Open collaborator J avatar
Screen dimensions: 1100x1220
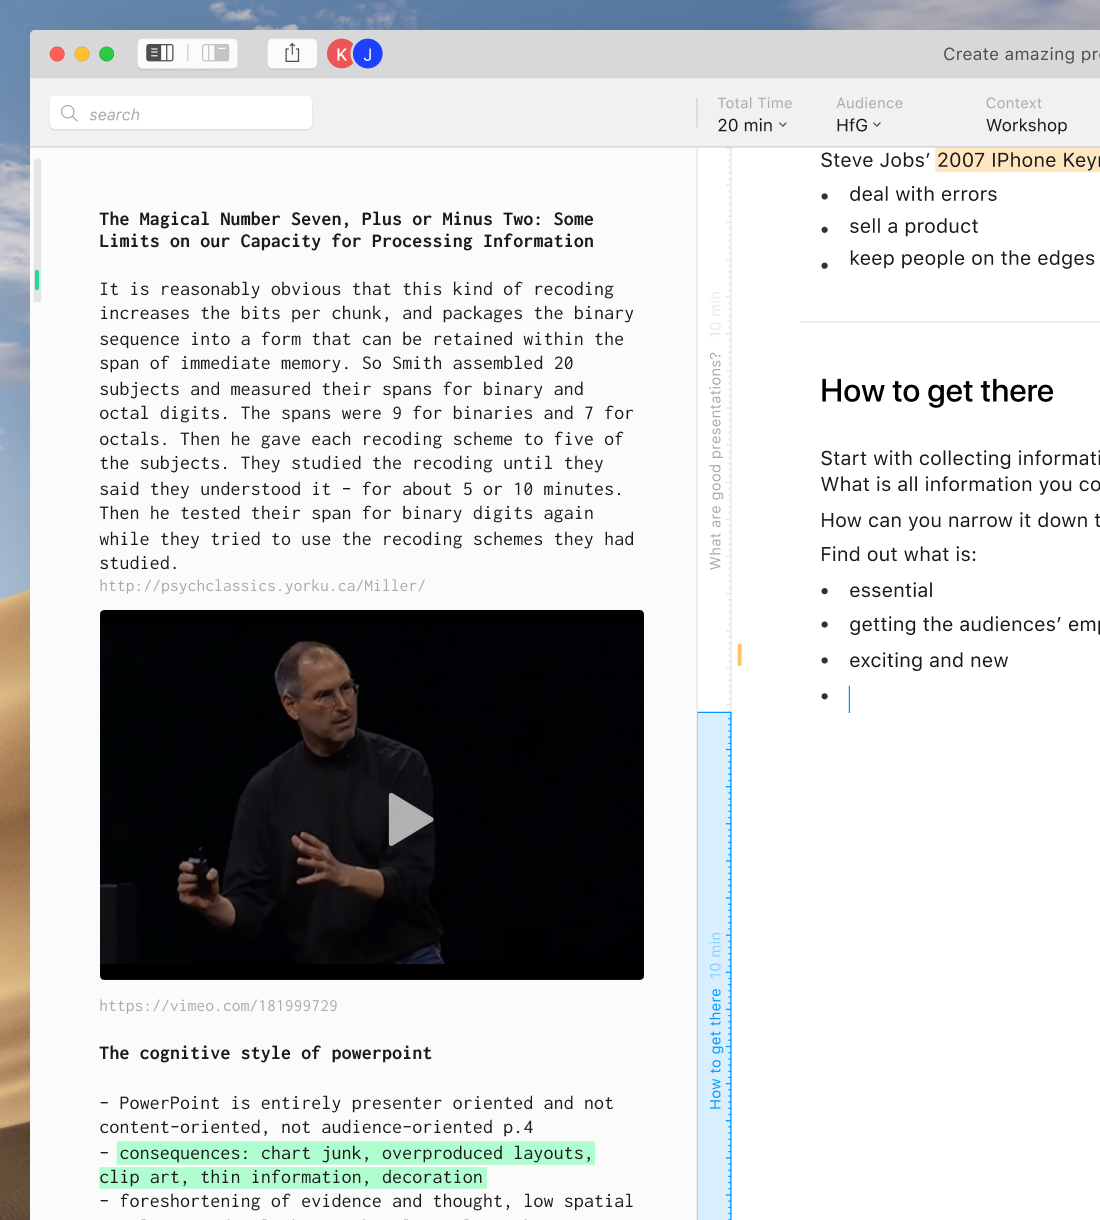pos(368,54)
